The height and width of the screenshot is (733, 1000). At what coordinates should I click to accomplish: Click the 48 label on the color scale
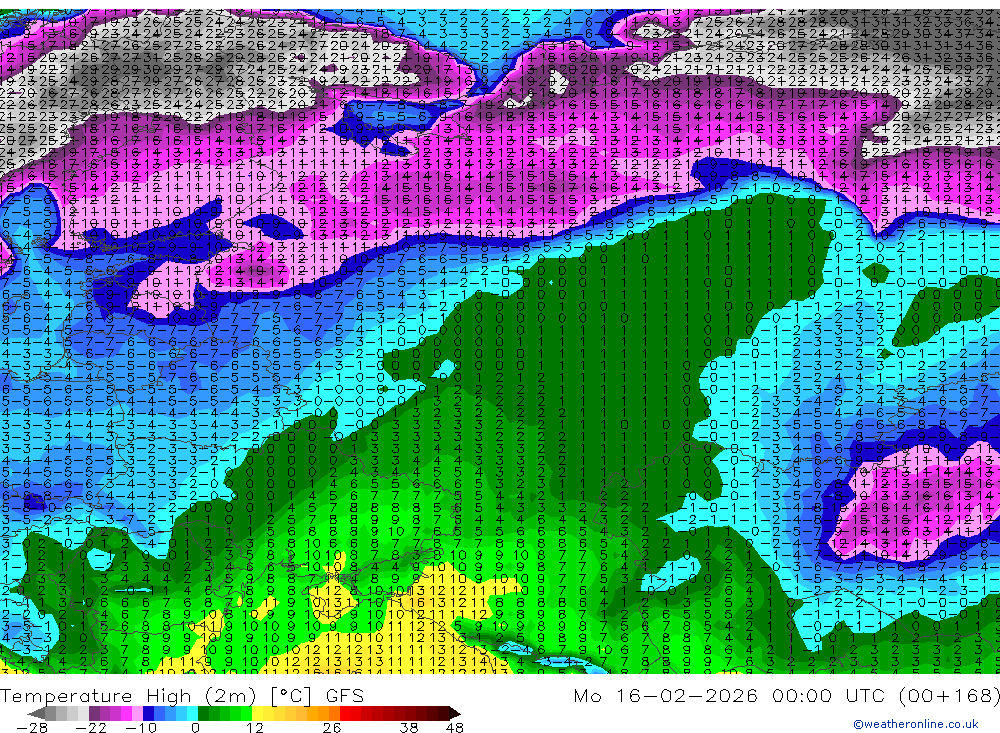tap(454, 727)
